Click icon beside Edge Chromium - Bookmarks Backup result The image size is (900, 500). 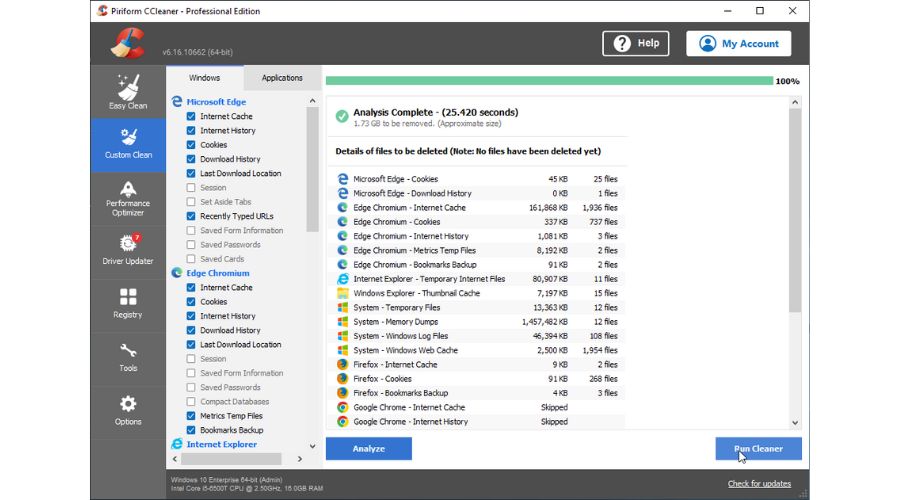[x=343, y=265]
